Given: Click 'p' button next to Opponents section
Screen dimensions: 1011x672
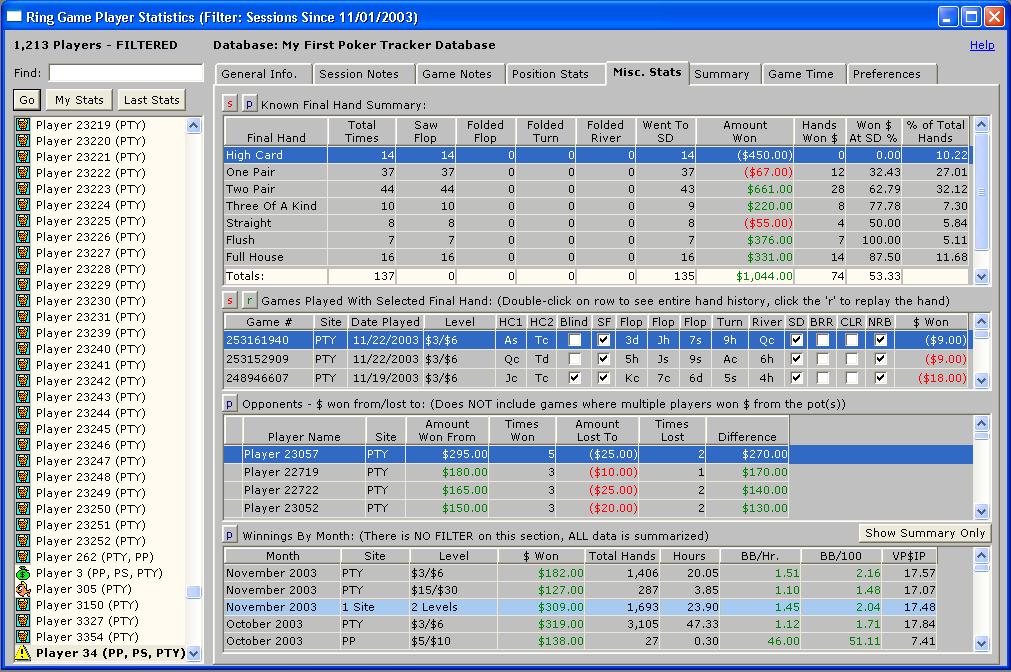Looking at the screenshot, I should (230, 402).
